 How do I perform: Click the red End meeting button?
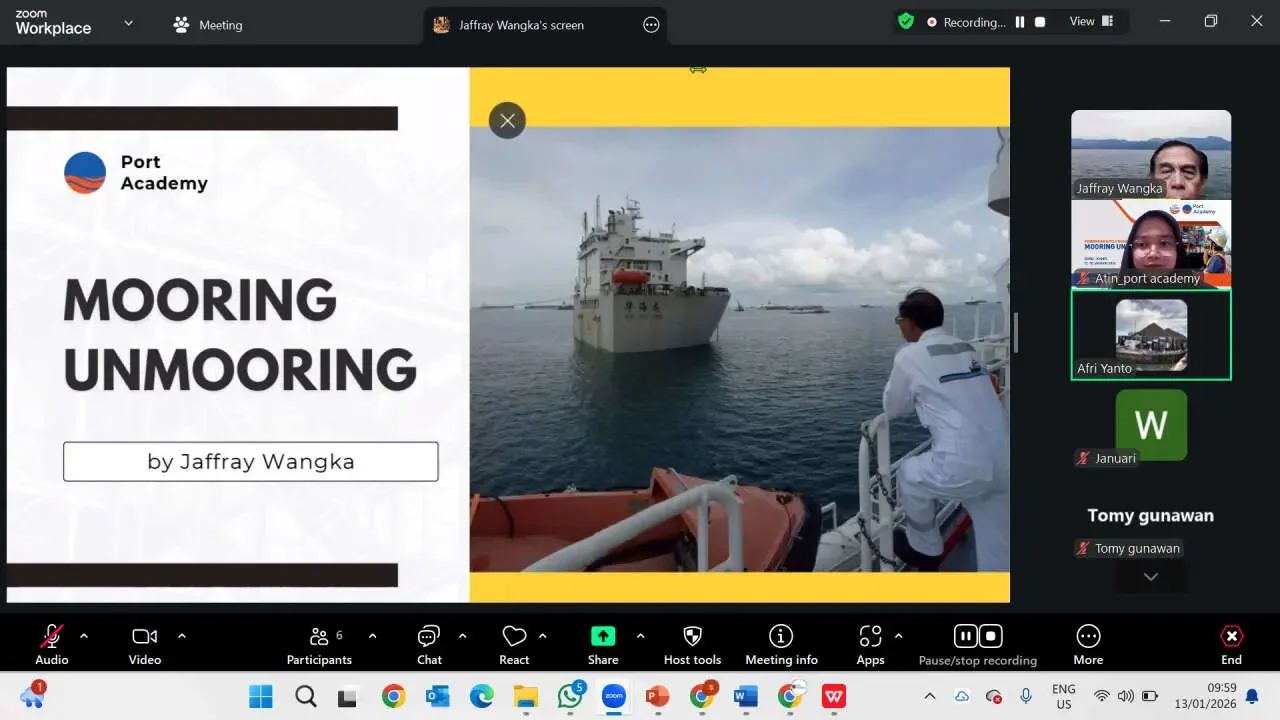click(x=1231, y=644)
